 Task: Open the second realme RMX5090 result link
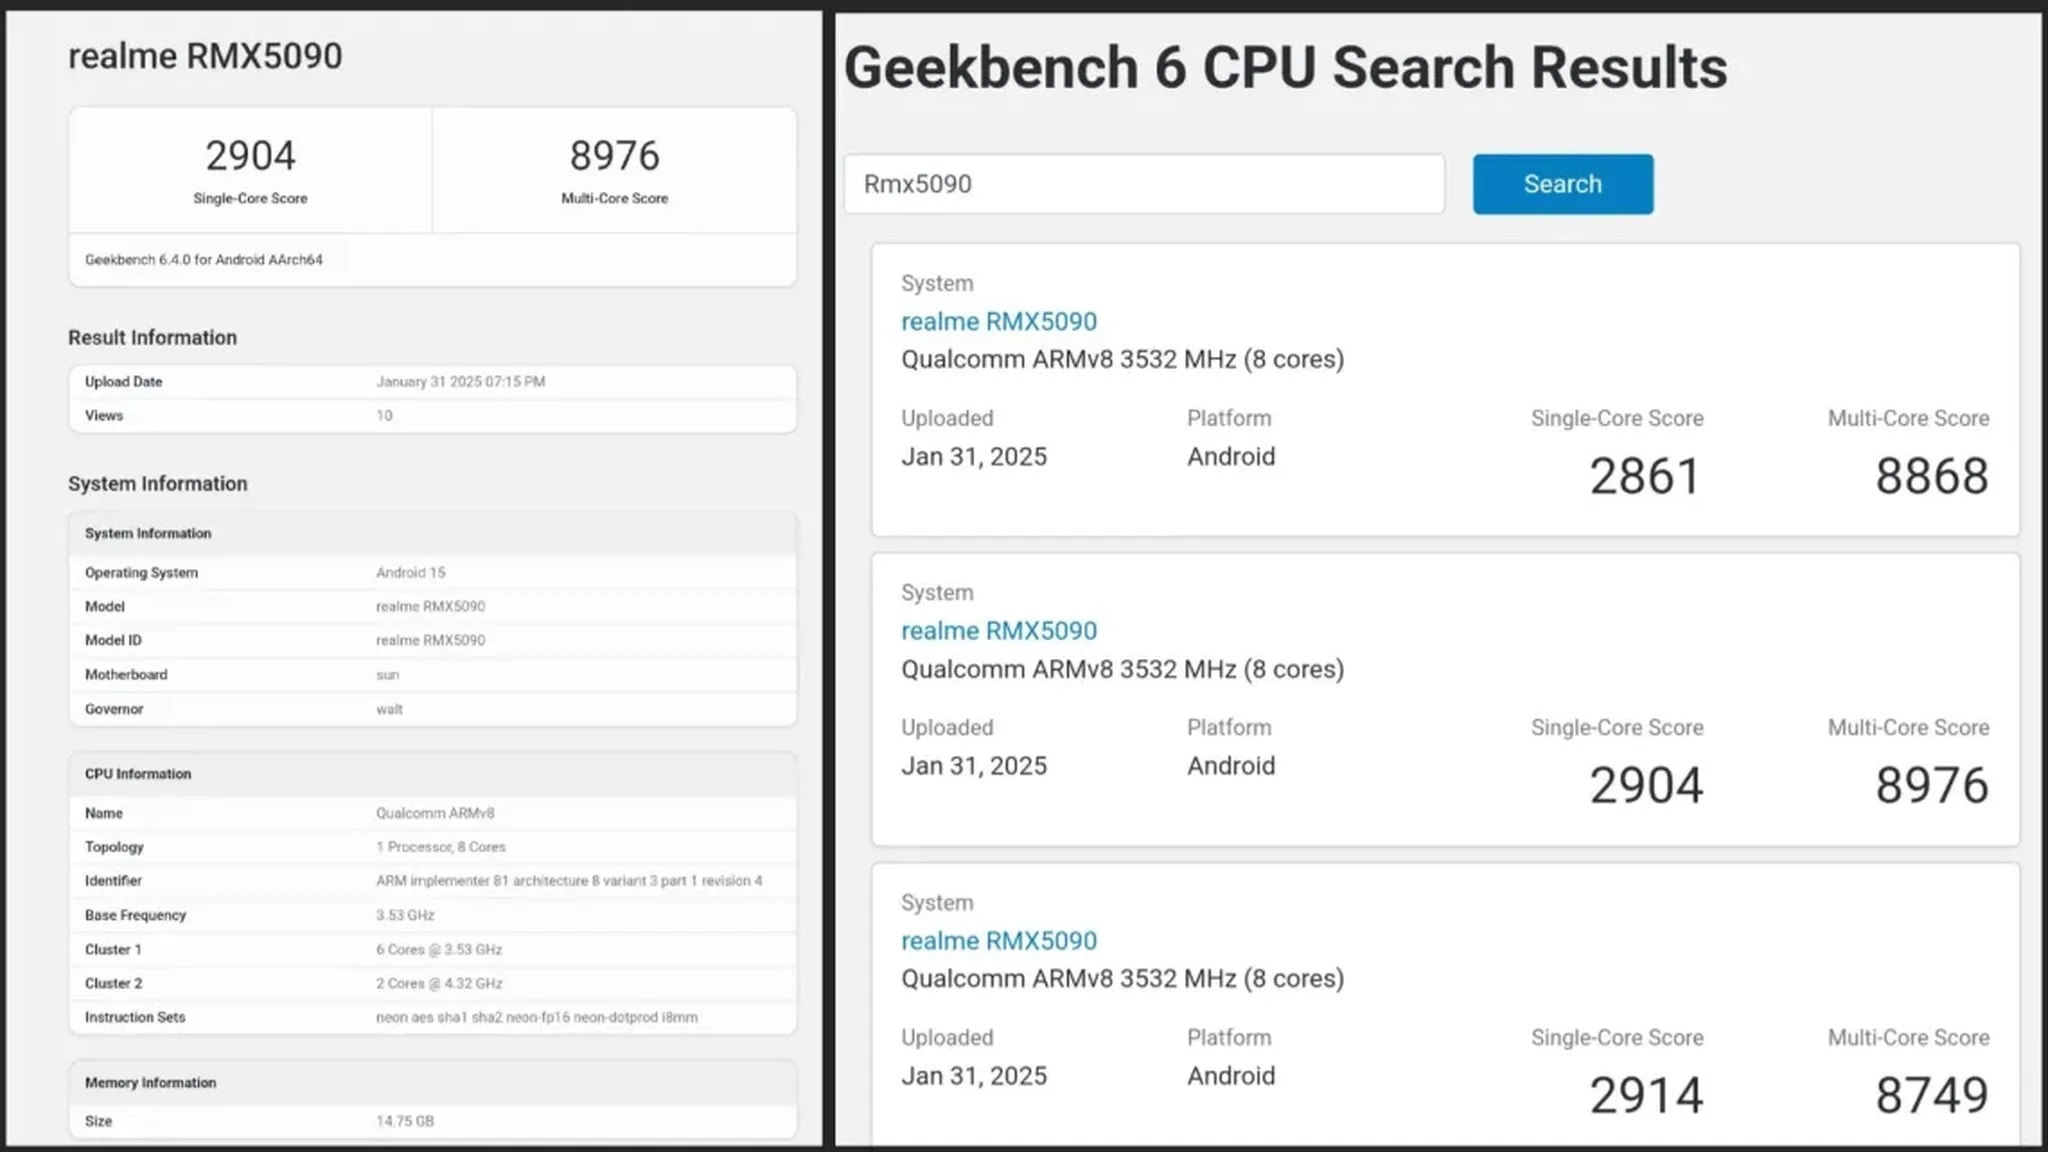998,630
